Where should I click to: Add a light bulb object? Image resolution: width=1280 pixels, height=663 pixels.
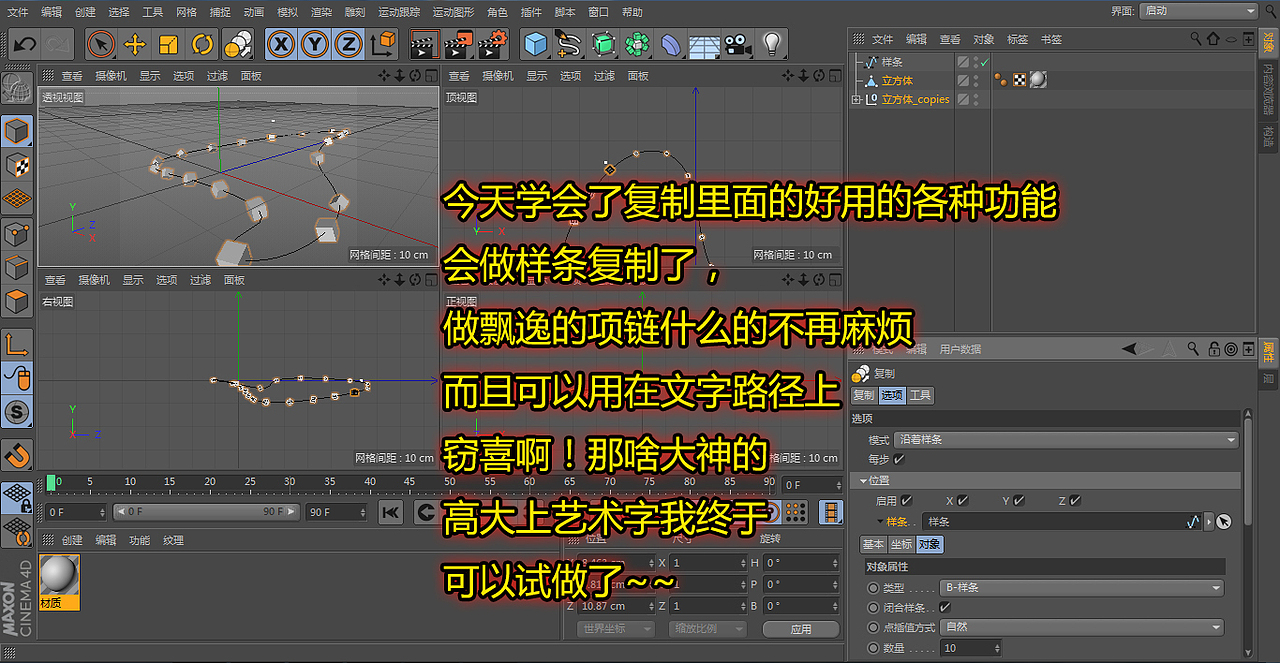(771, 44)
